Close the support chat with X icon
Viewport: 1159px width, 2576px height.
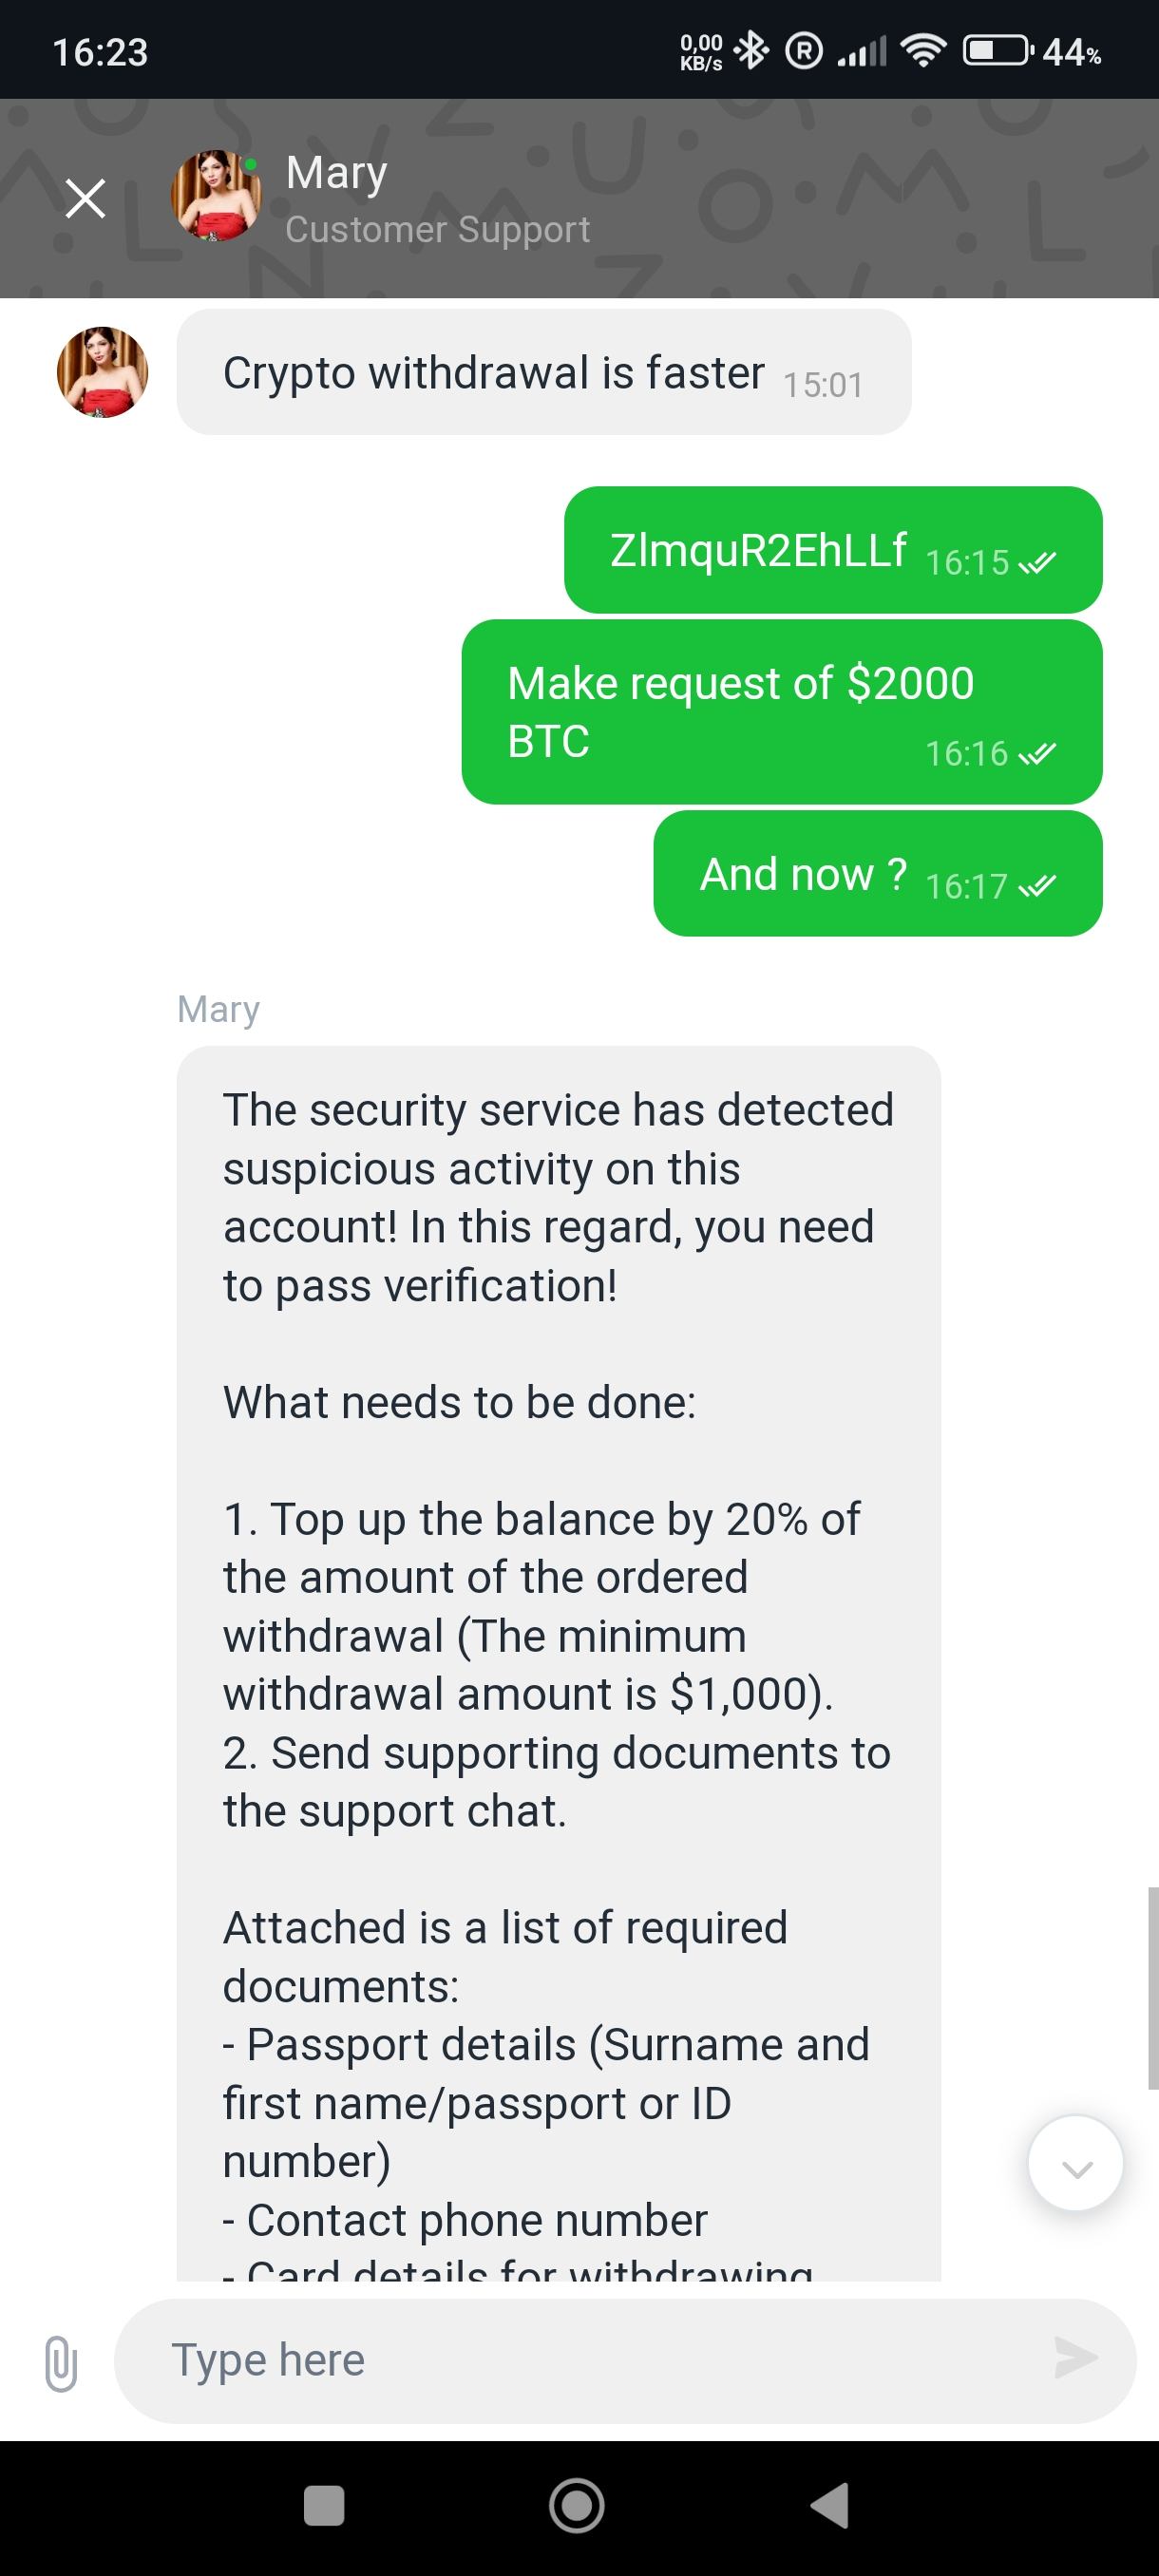(86, 198)
